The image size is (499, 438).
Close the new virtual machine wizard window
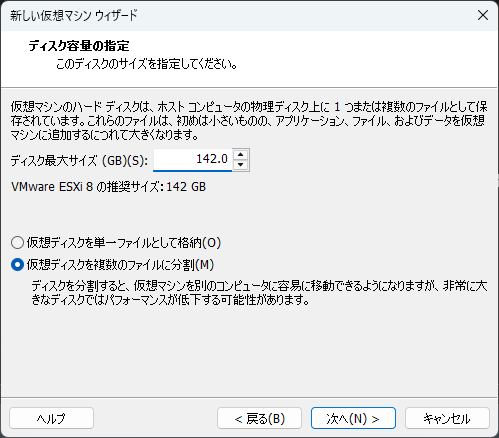coord(483,15)
